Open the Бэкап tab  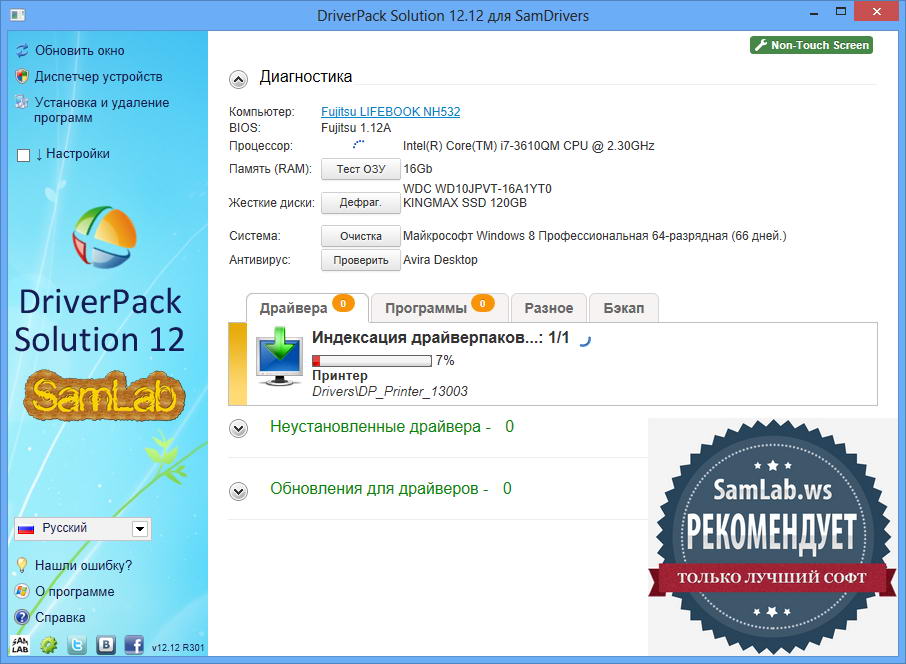623,308
